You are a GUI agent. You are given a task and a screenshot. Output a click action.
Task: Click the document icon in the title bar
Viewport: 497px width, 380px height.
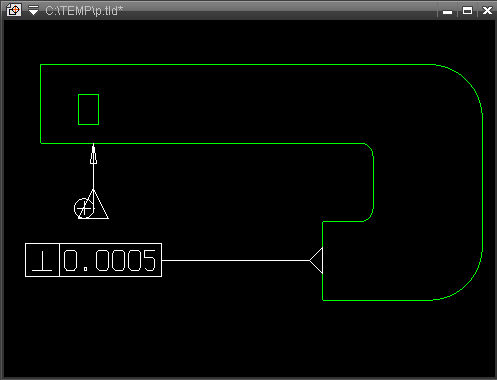(x=14, y=10)
